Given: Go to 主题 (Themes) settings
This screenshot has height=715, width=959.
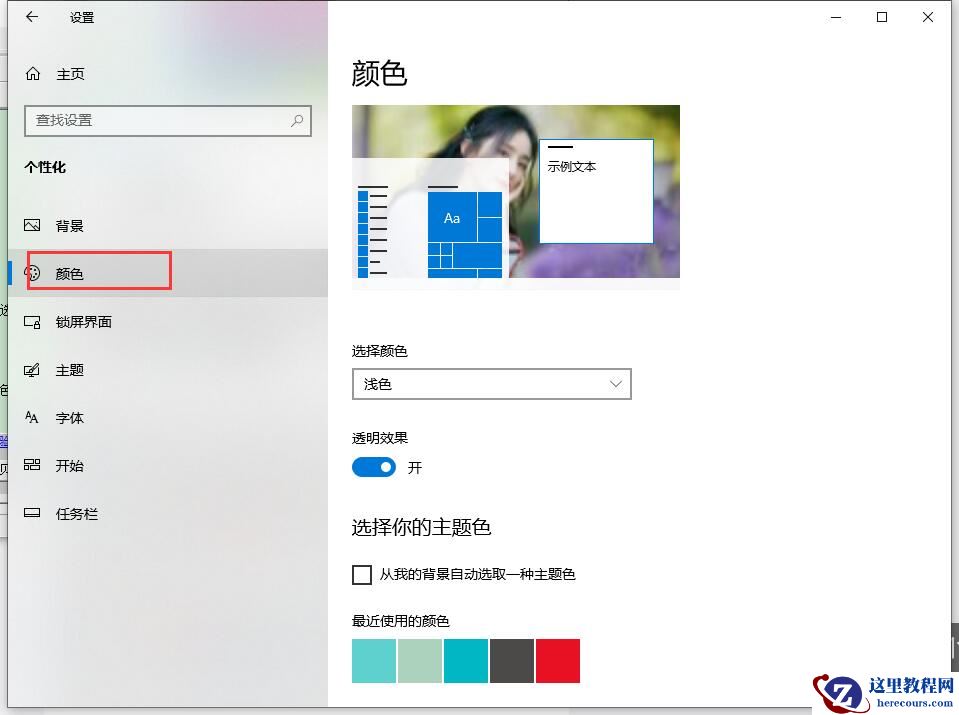Looking at the screenshot, I should pyautogui.click(x=68, y=369).
